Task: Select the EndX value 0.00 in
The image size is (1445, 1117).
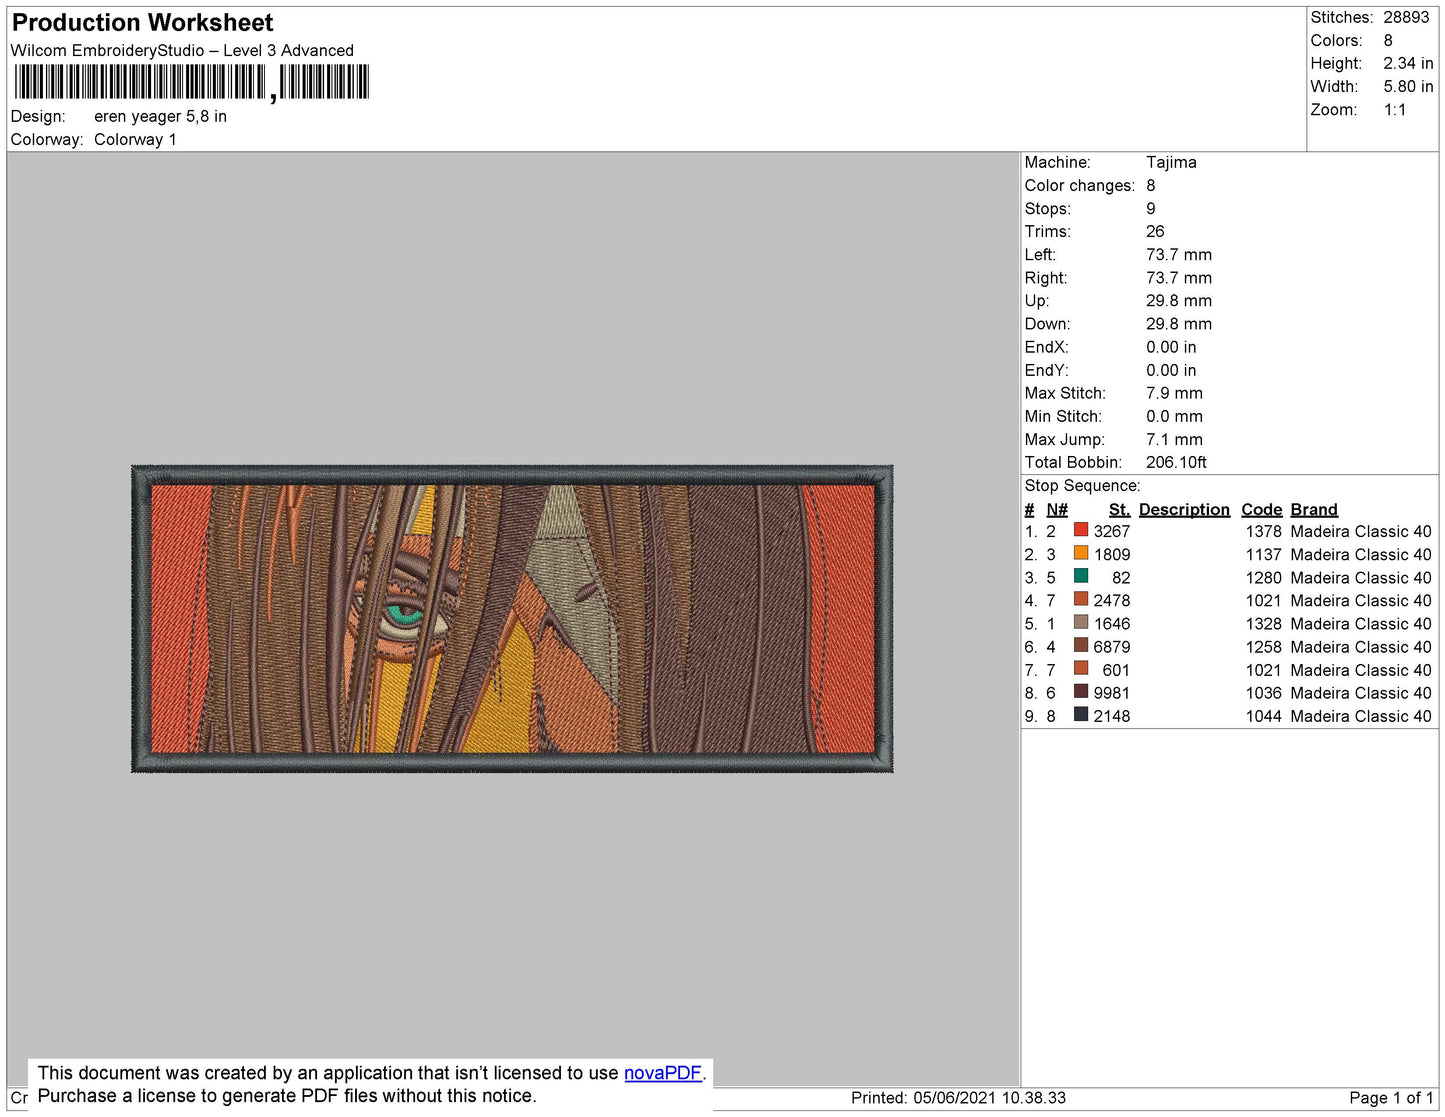Action: coord(1171,347)
